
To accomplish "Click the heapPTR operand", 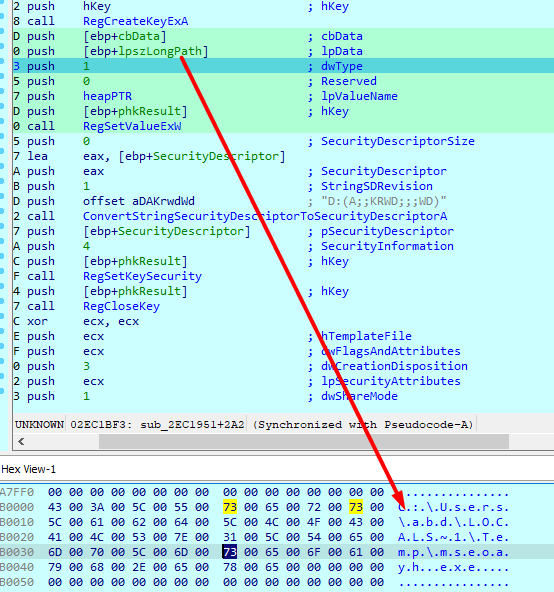I will click(107, 96).
